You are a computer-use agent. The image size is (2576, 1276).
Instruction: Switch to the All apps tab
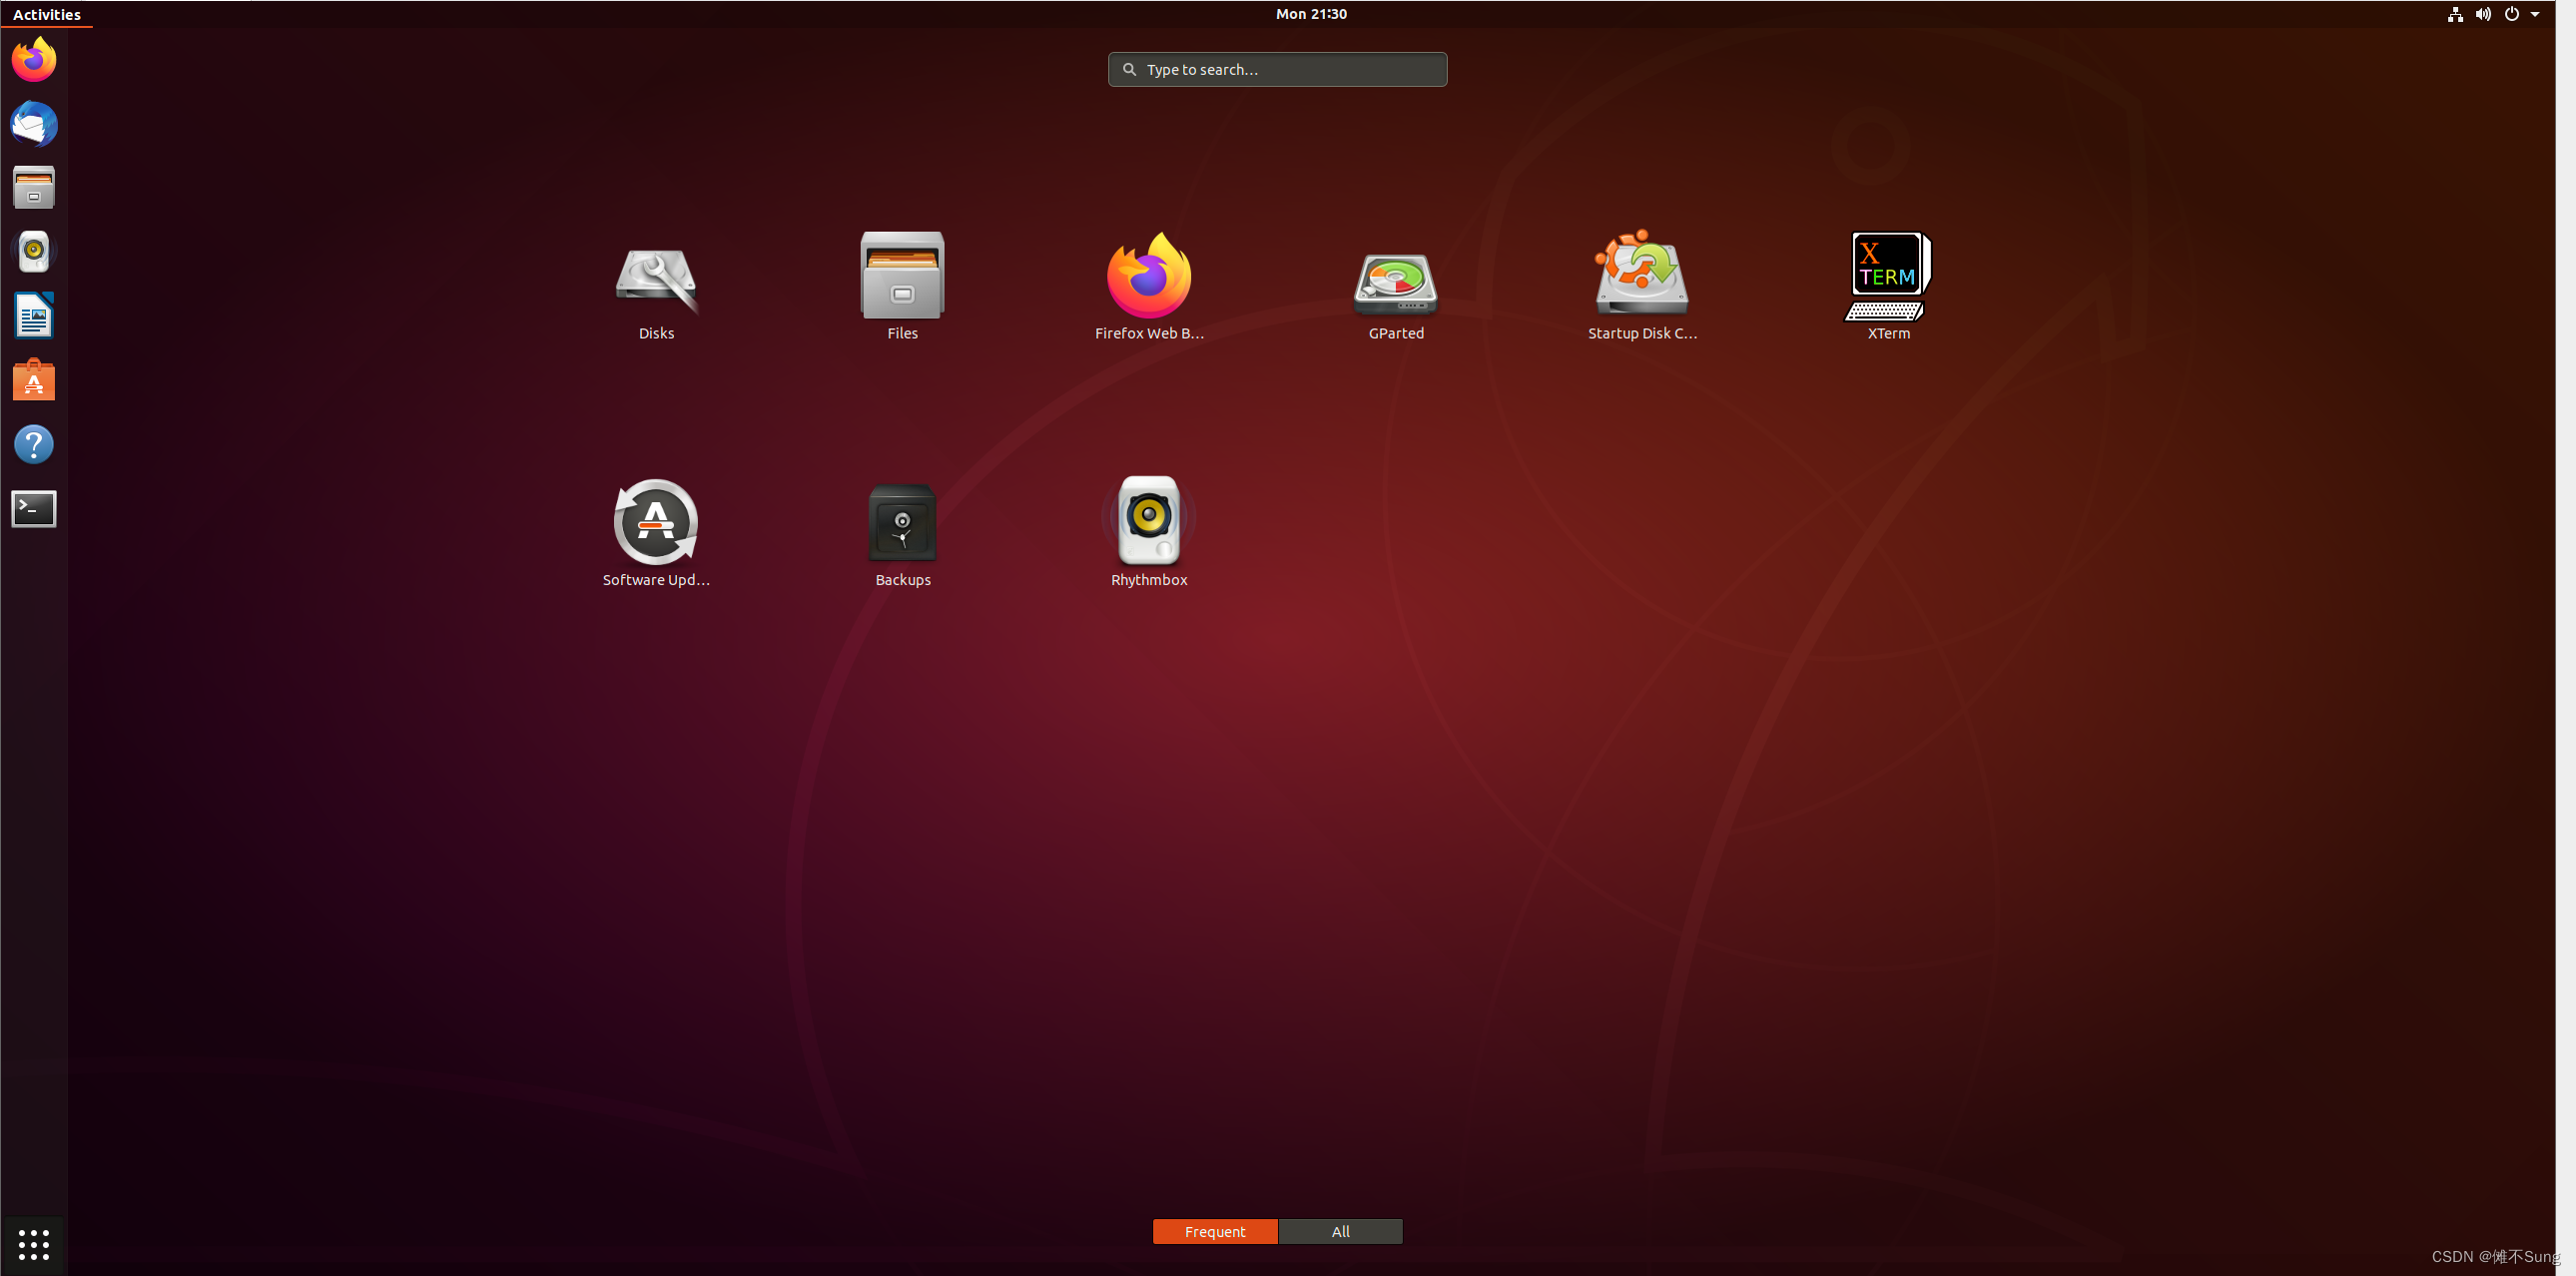(1340, 1231)
